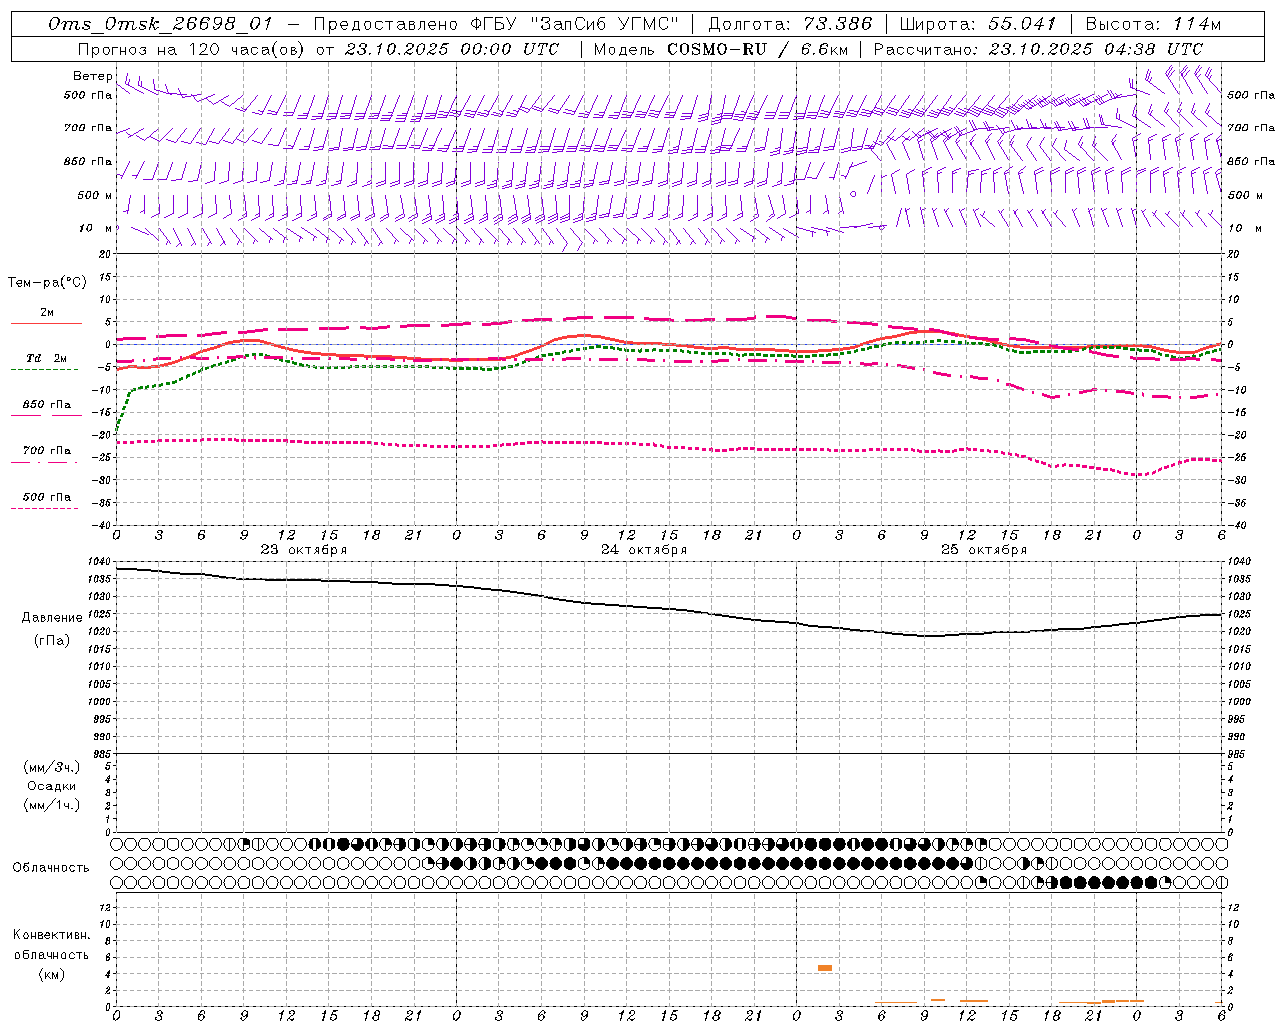Click the (мм/1ч.) precipitation unit label
This screenshot has width=1280, height=1024.
click(52, 805)
